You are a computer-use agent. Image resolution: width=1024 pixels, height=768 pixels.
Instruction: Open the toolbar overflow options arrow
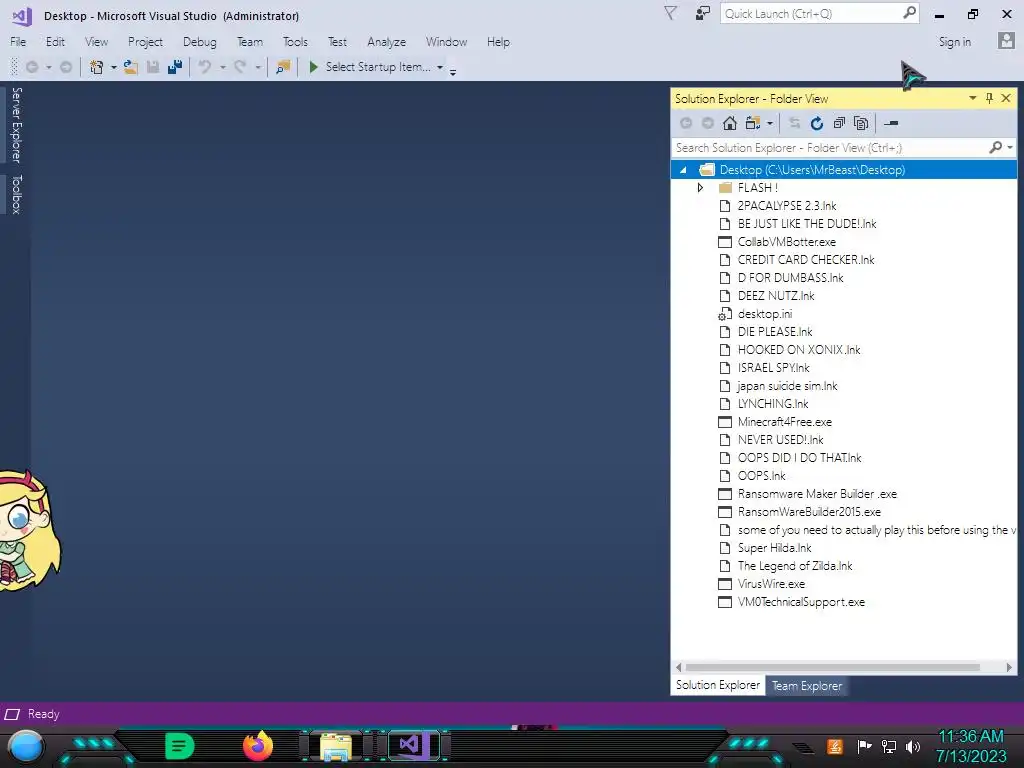tap(453, 71)
